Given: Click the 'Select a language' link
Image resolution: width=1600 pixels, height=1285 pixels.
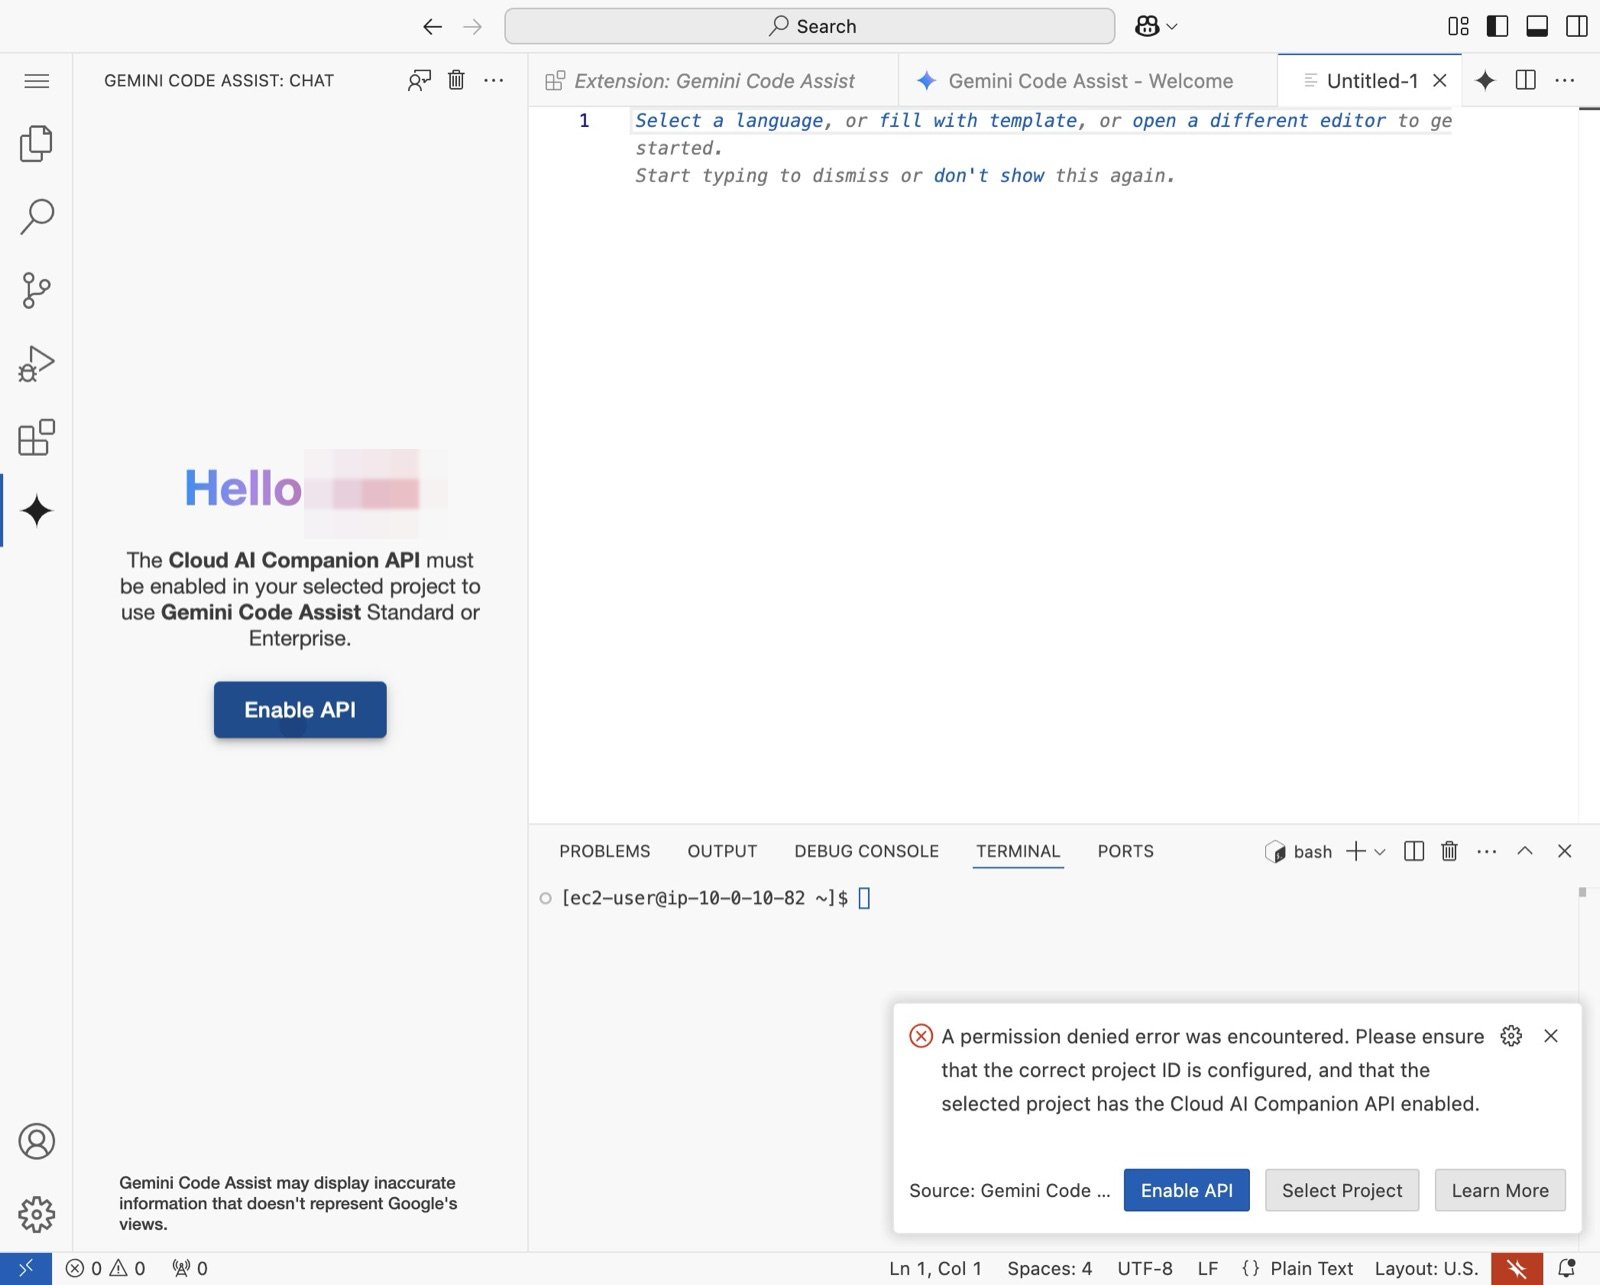Looking at the screenshot, I should click(729, 121).
